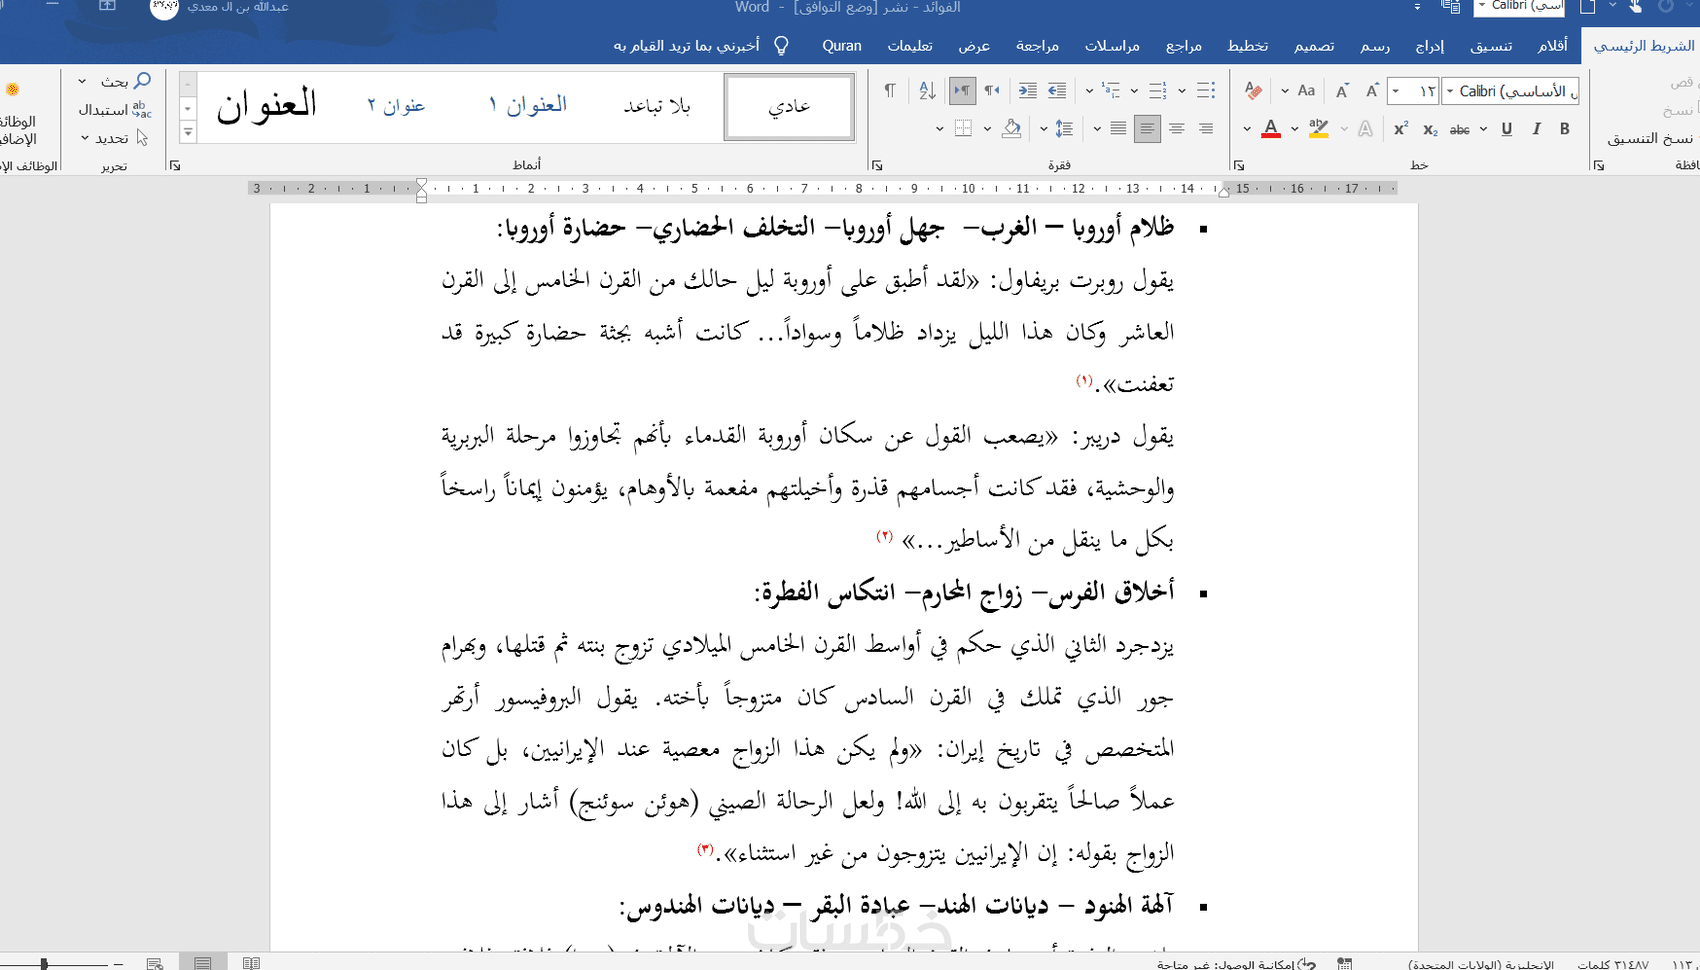Open the تخطيط Layout tab

(1248, 46)
